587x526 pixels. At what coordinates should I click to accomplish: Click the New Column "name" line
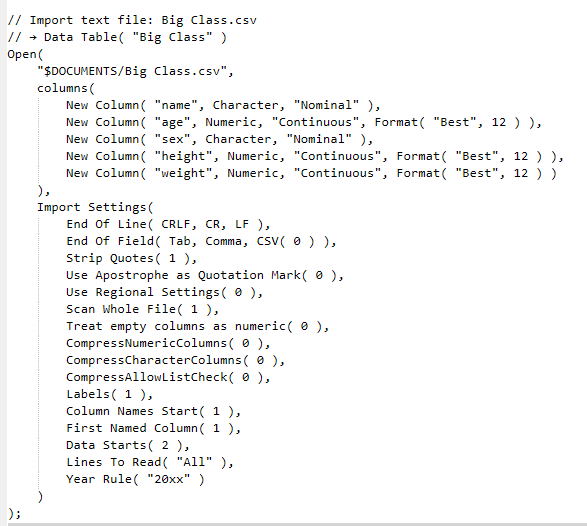(223, 105)
